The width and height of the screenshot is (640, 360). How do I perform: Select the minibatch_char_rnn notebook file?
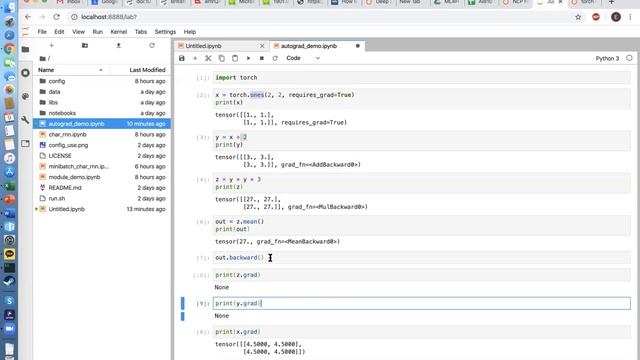pos(102,166)
